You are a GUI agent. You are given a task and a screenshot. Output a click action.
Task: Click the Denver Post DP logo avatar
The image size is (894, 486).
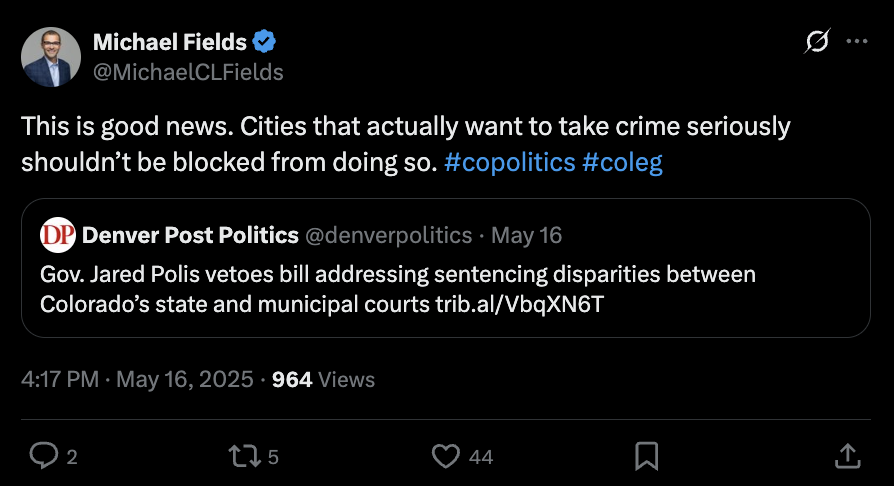pyautogui.click(x=57, y=235)
